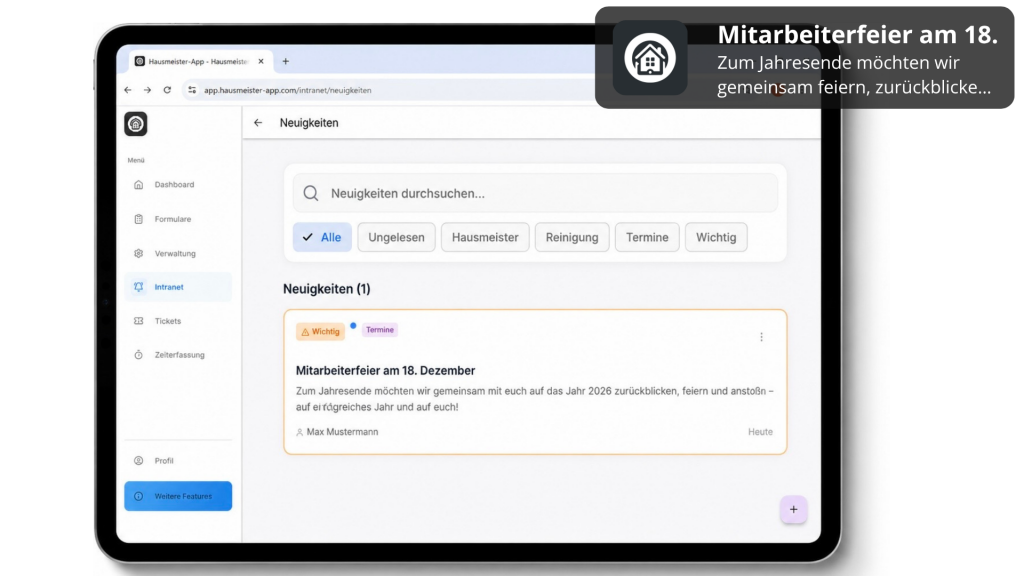This screenshot has height=576, width=1024.
Task: Click the Intranet bell icon
Action: coord(138,287)
